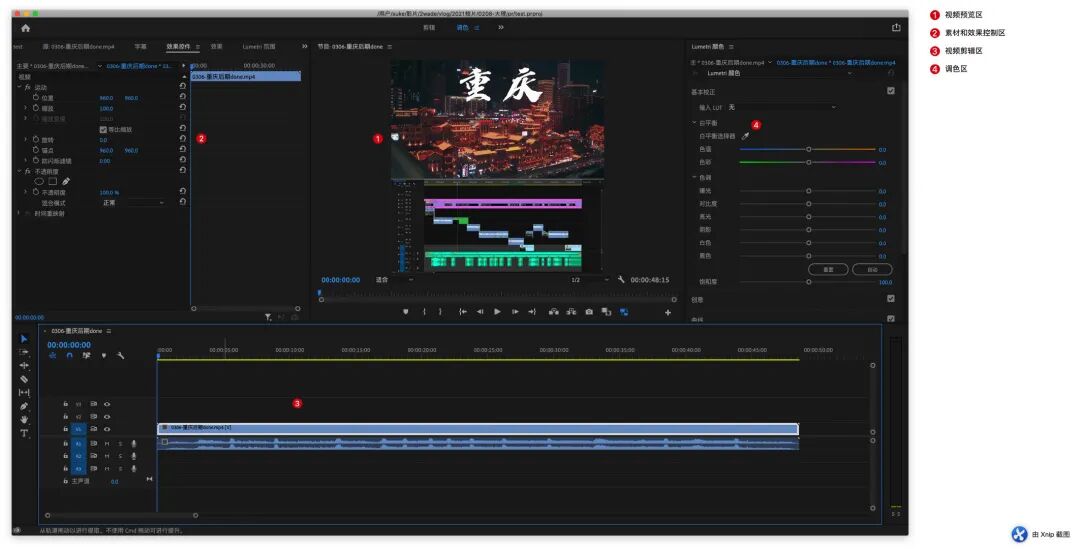
Task: Mute audio track A1
Action: click(107, 444)
